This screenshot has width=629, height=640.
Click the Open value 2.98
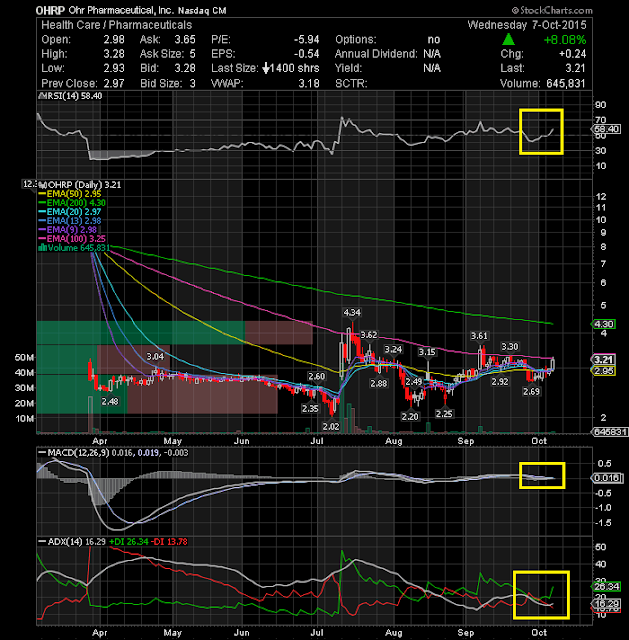(x=114, y=40)
